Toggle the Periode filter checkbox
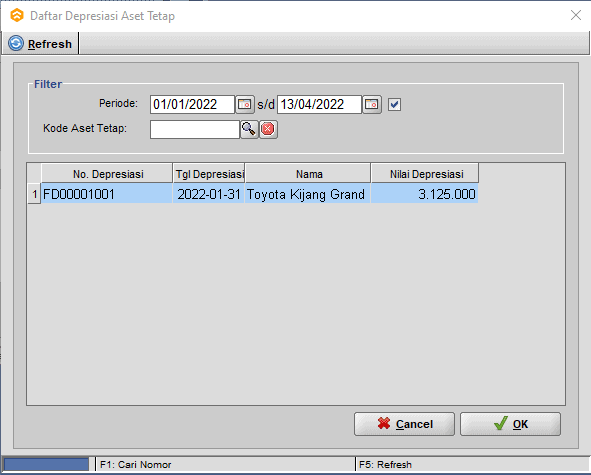Image resolution: width=591 pixels, height=475 pixels. 394,104
